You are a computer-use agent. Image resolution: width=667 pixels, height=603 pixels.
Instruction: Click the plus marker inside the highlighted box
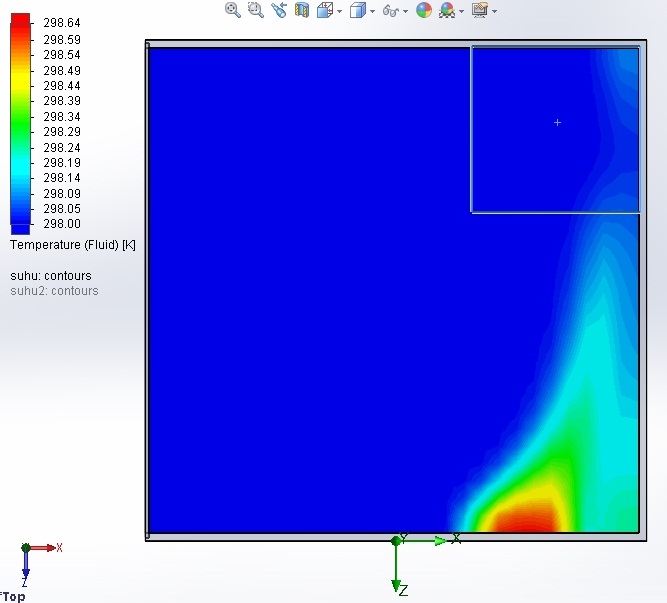pos(557,123)
